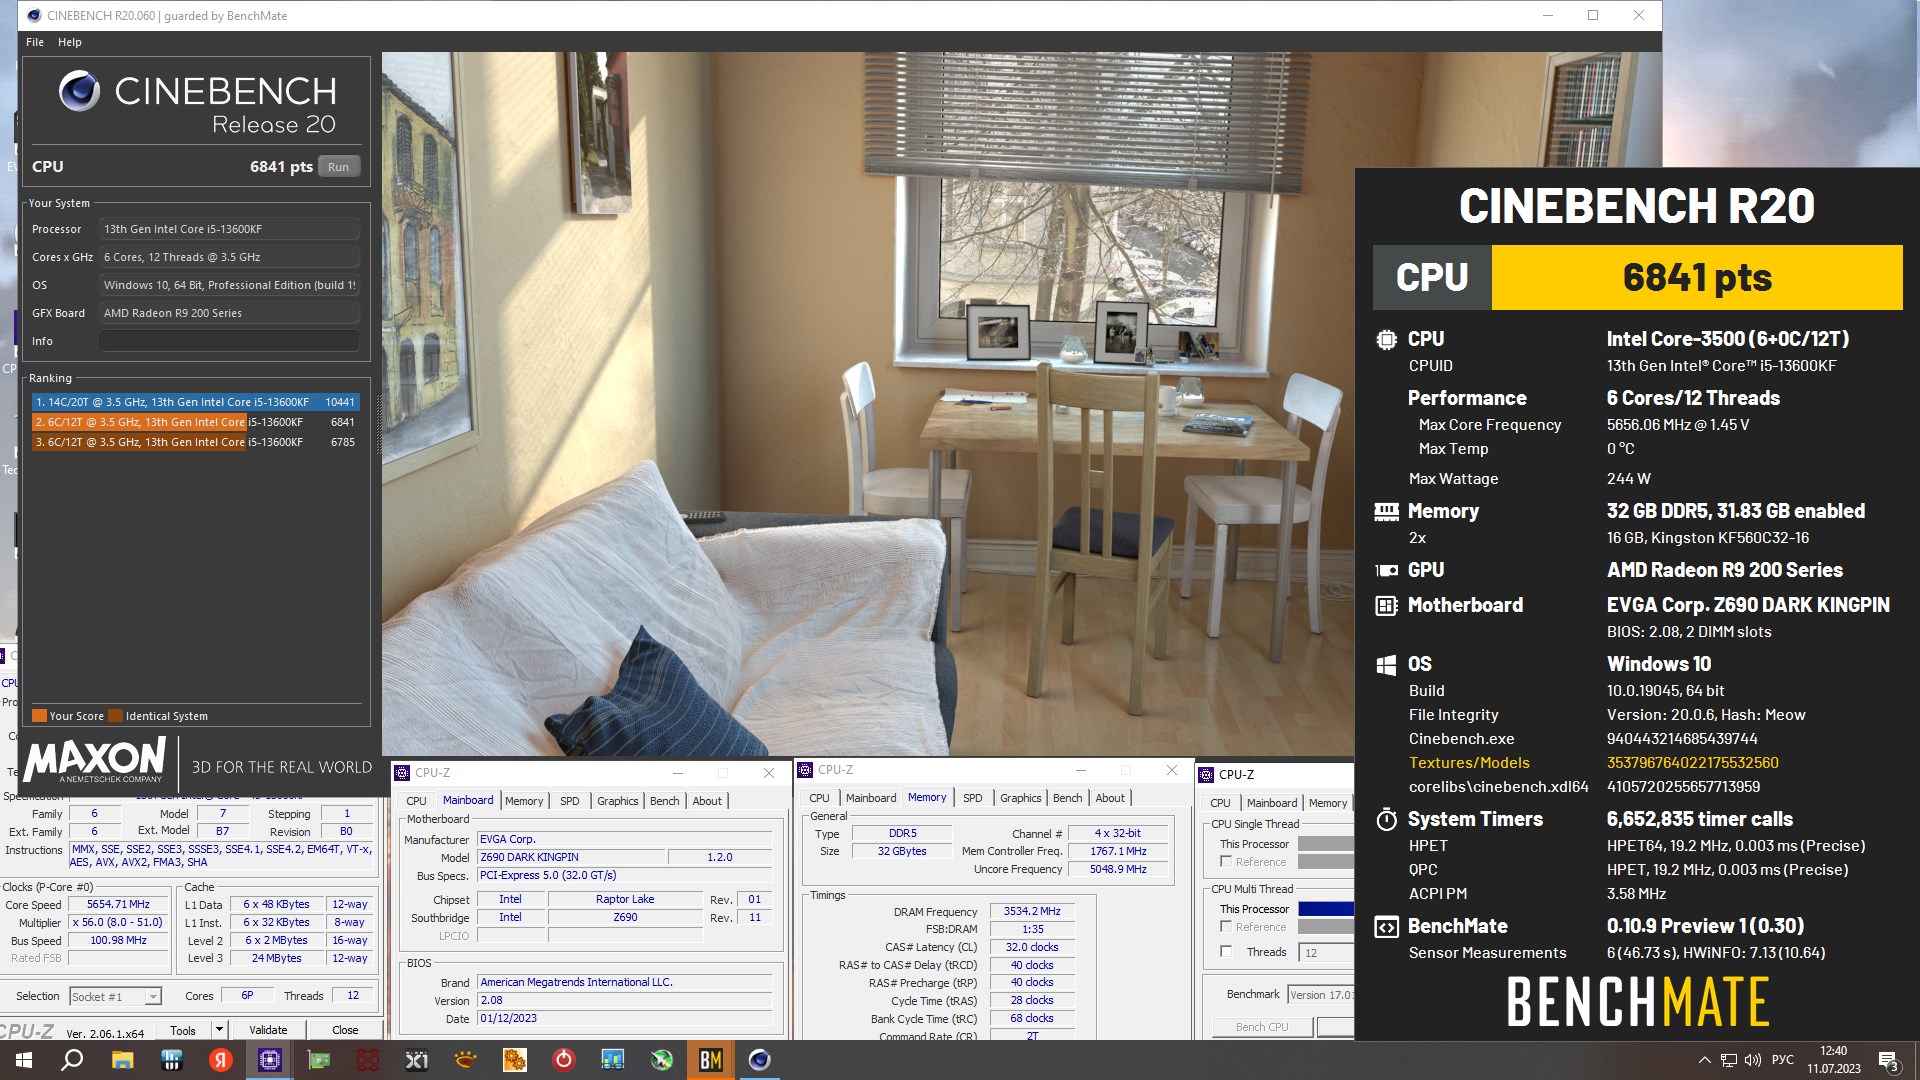Click the Bench CPU button
This screenshot has width=1920, height=1080.
coord(1262,1027)
